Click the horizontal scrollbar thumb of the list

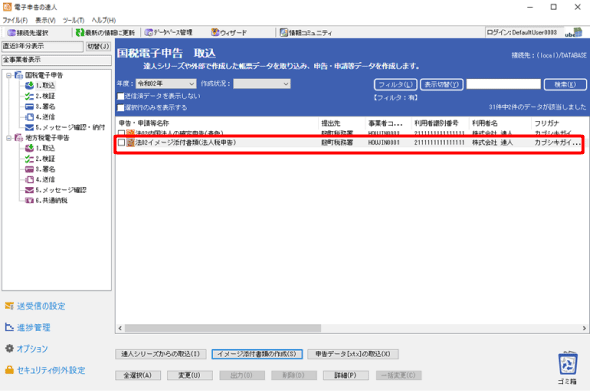pos(223,328)
